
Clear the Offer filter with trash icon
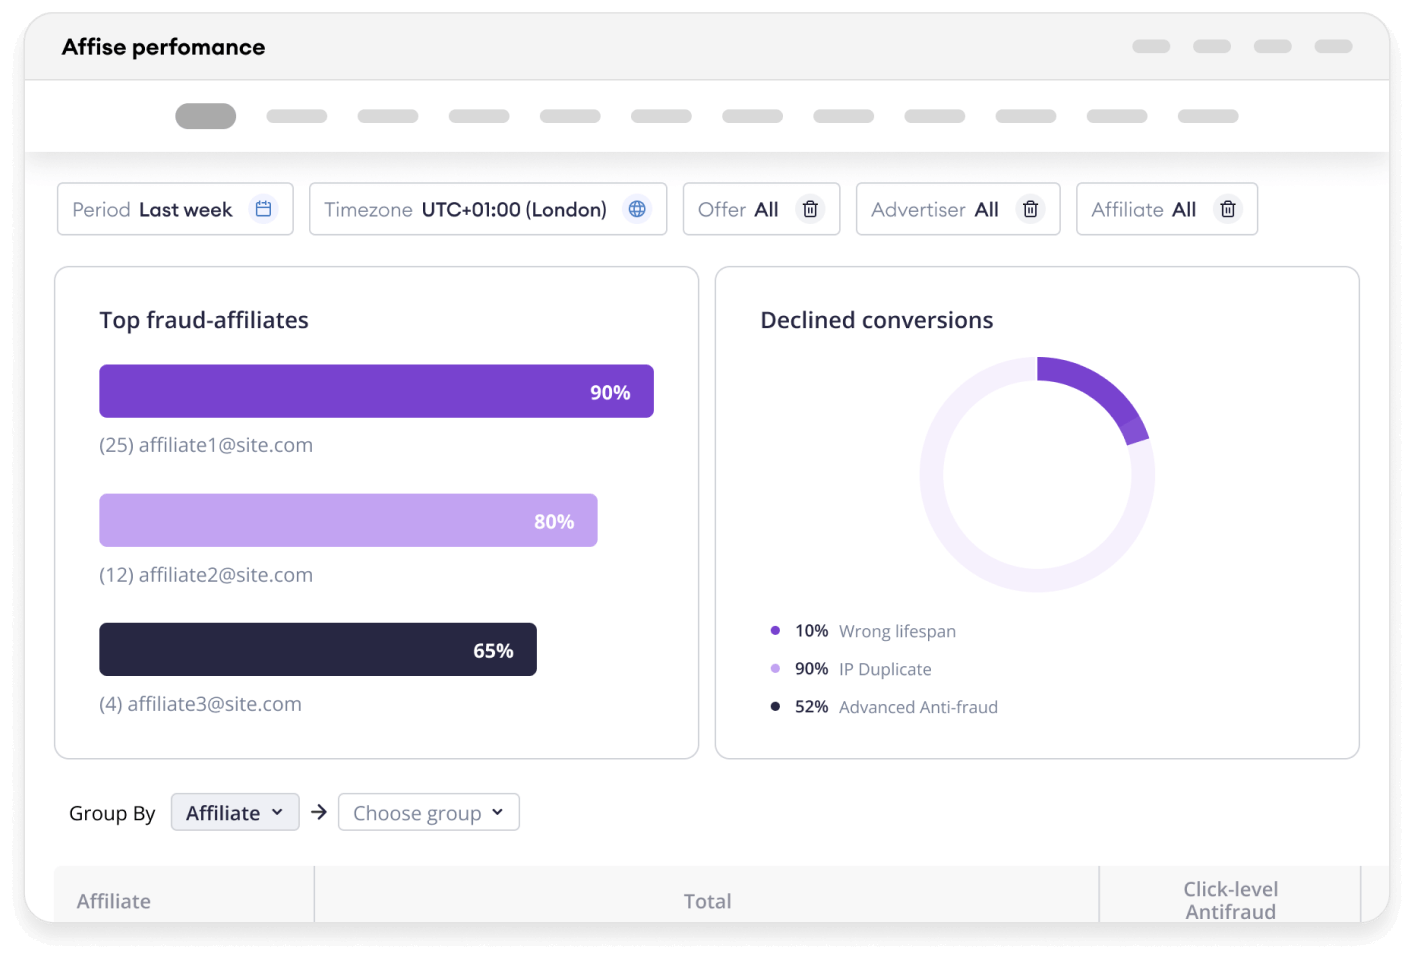810,209
